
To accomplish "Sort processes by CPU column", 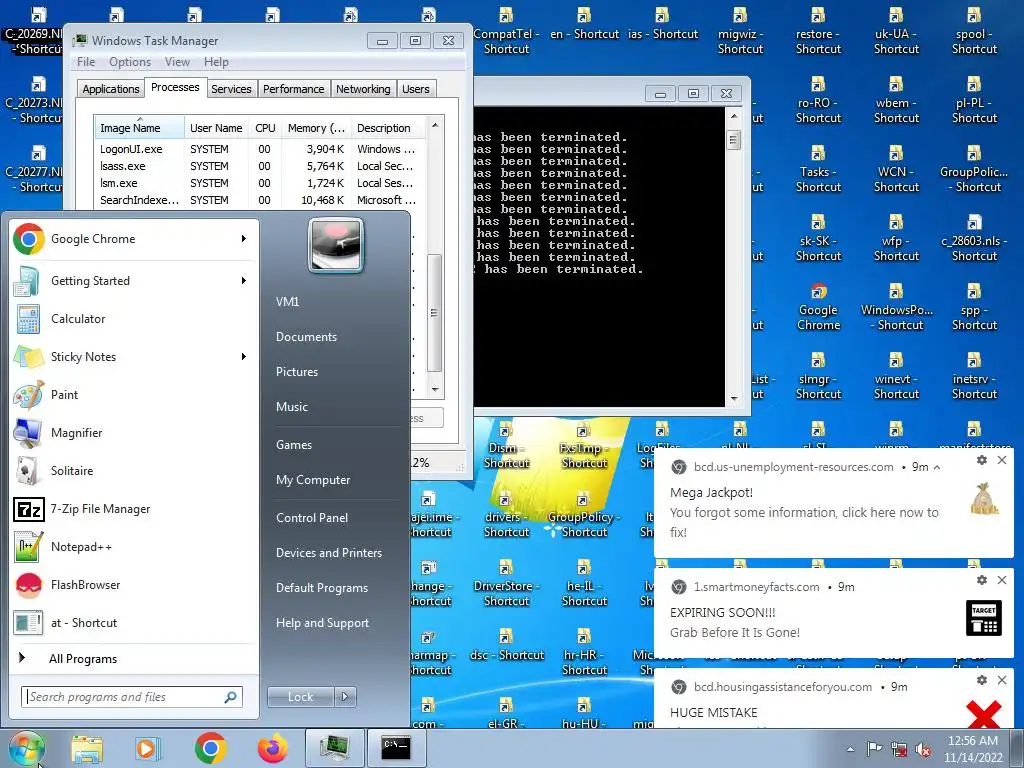I will [x=264, y=128].
